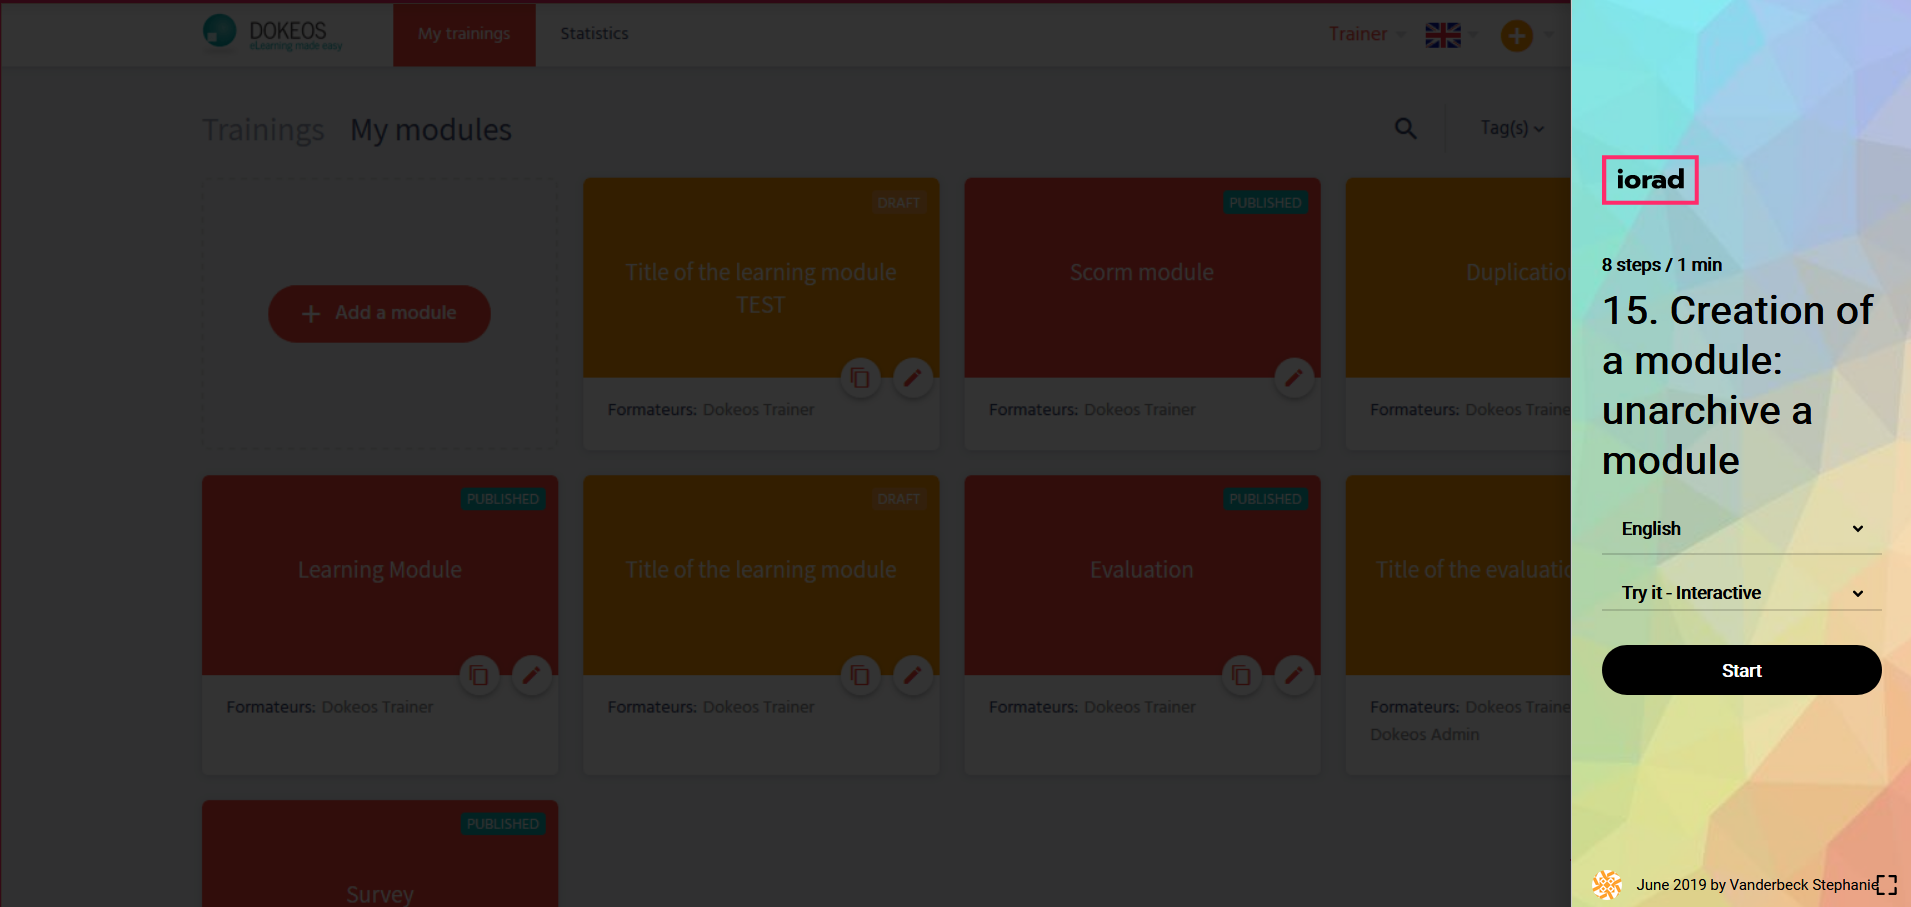Screen dimensions: 1911x907
Task: Click the Add a module button
Action: 379,314
